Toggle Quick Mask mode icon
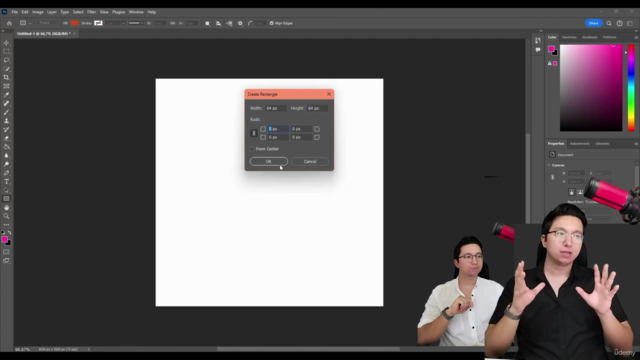 (6, 252)
